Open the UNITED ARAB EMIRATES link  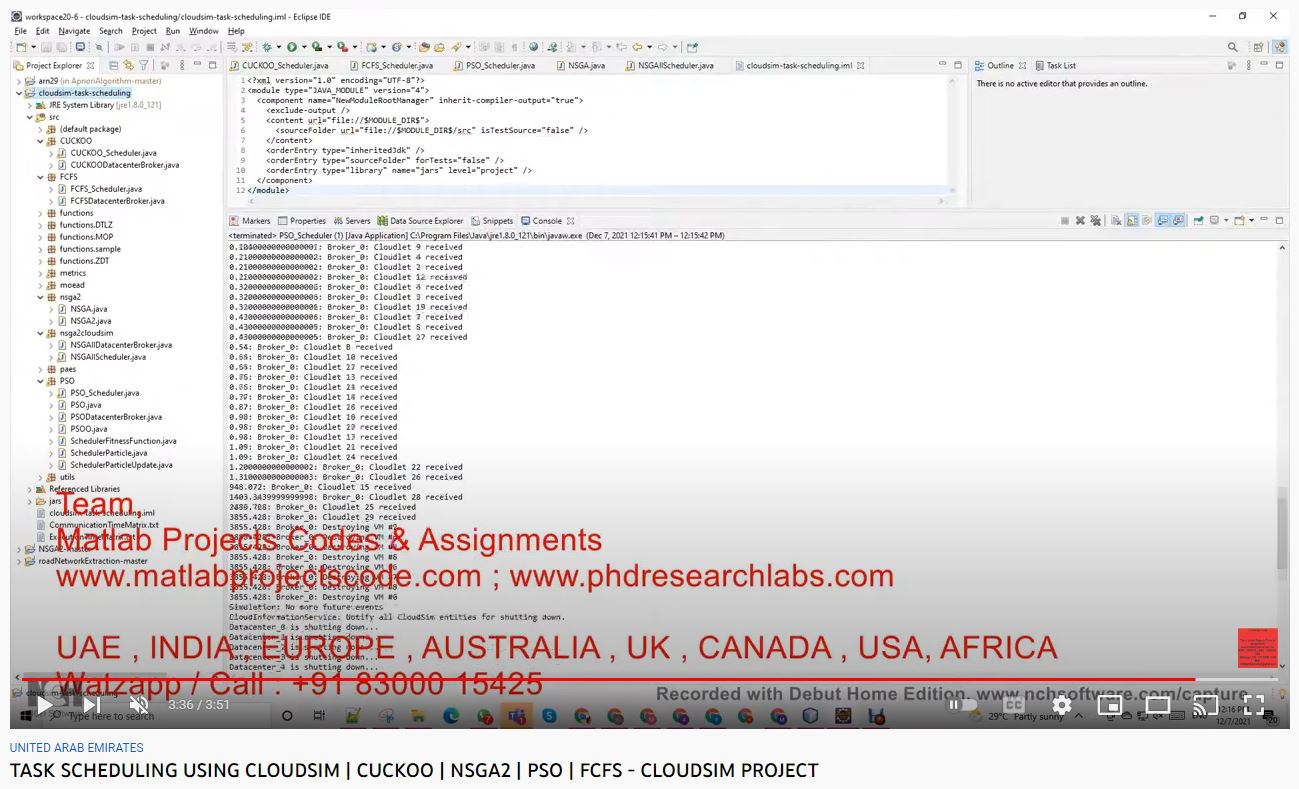pyautogui.click(x=76, y=748)
